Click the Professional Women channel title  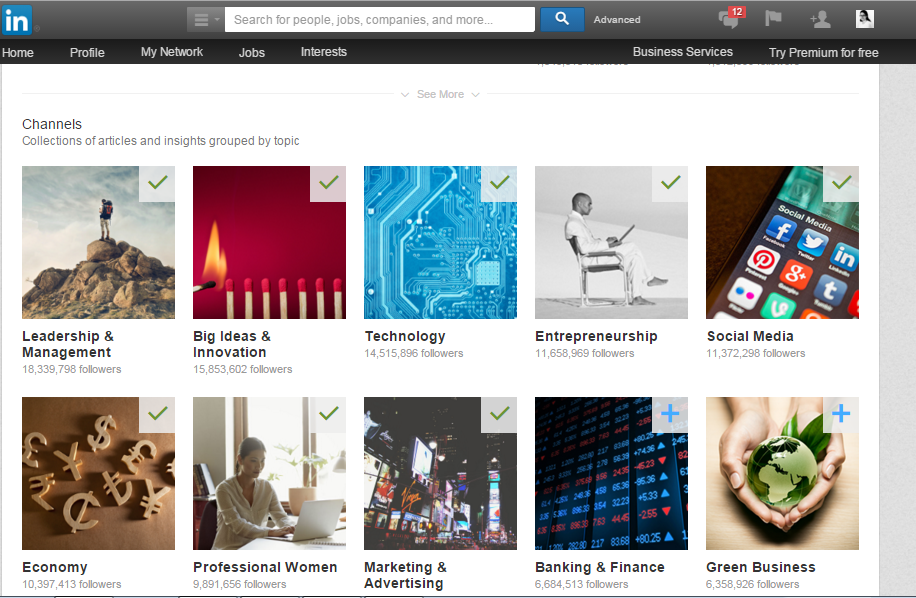pos(265,568)
